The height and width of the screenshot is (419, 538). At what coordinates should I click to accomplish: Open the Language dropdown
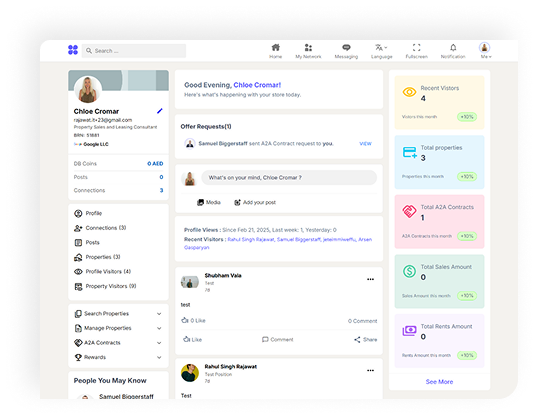[382, 51]
